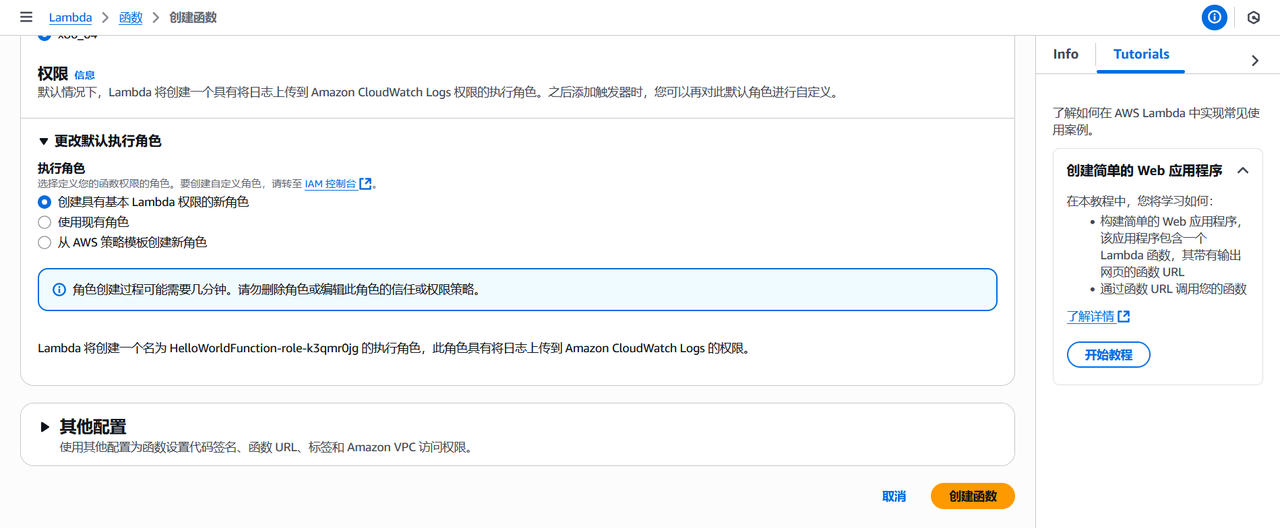Click the 取消 button
The width and height of the screenshot is (1280, 528).
(894, 496)
